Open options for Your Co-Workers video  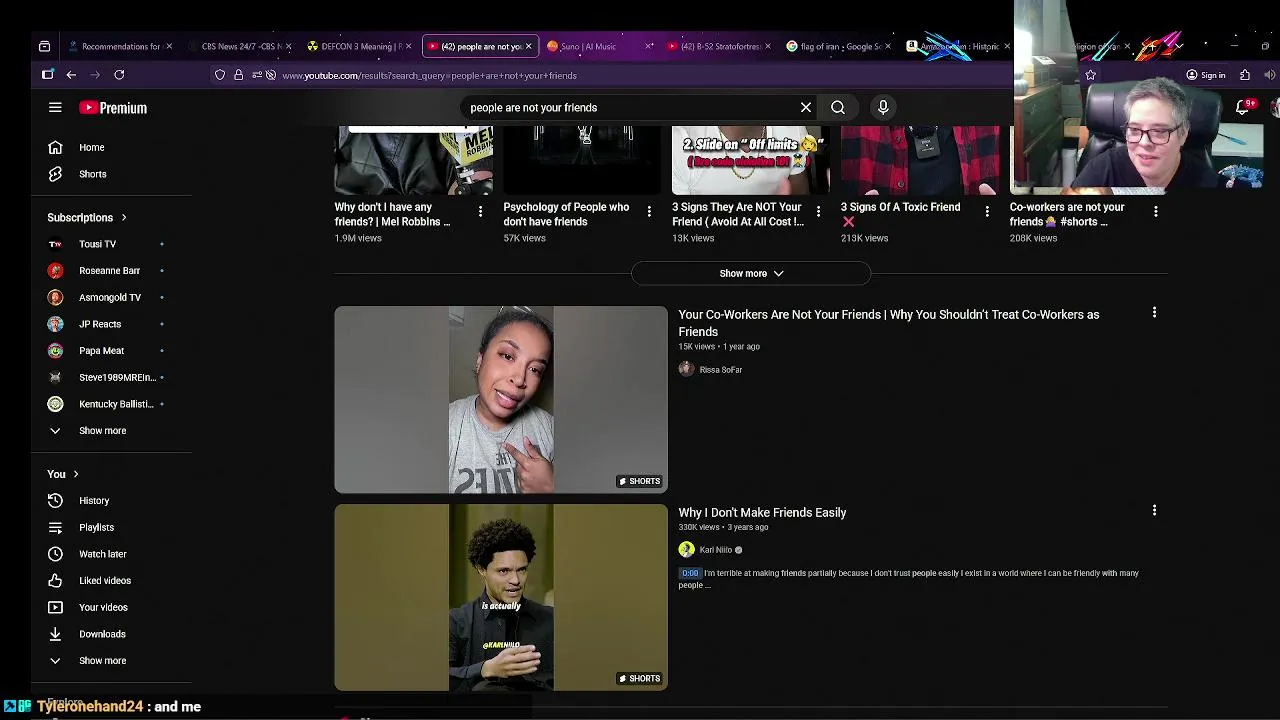tap(1154, 313)
